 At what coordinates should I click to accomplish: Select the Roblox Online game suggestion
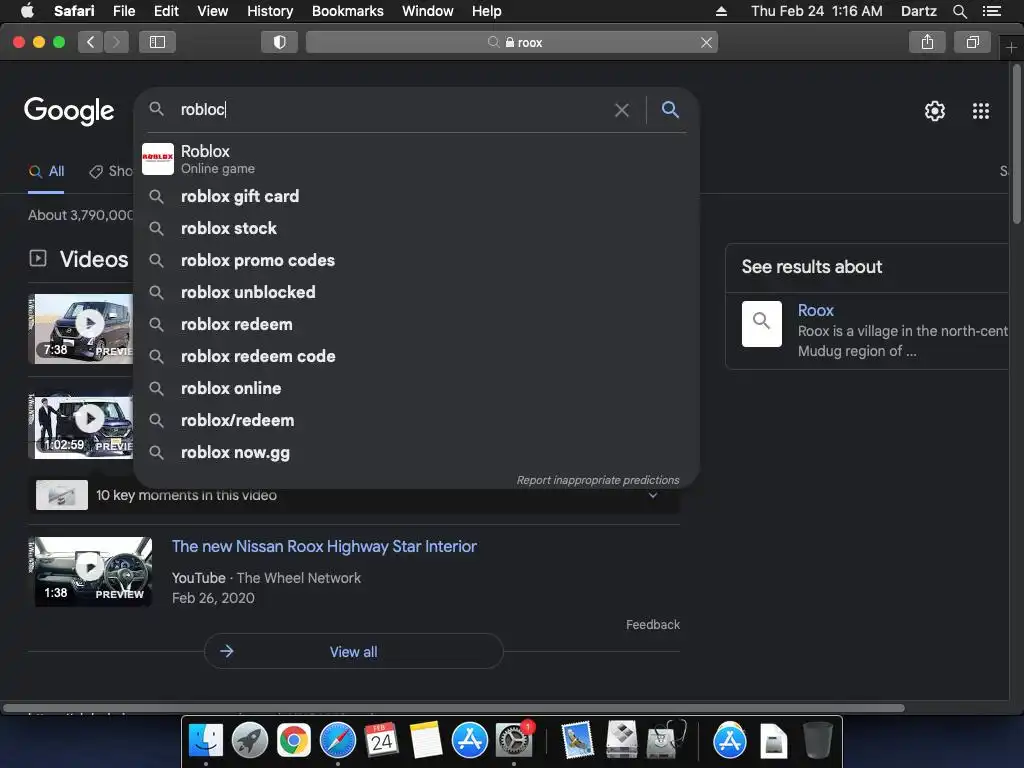pyautogui.click(x=416, y=159)
